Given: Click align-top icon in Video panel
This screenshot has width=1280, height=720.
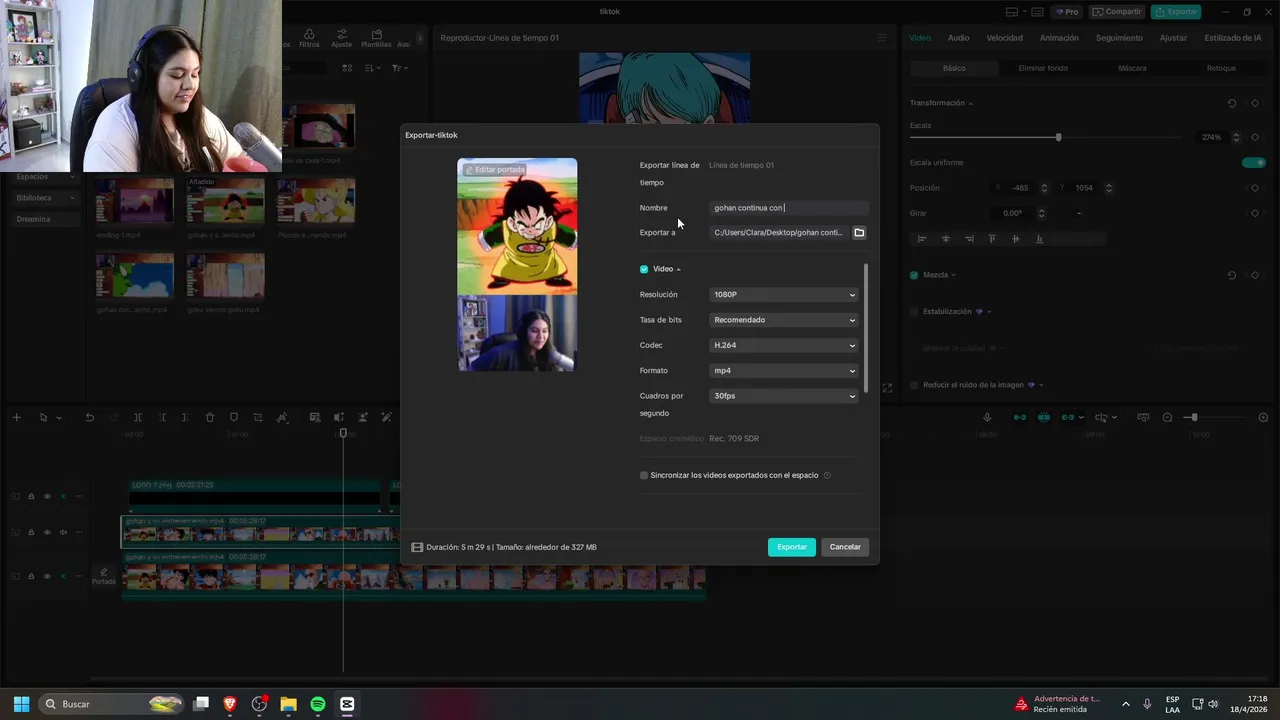Looking at the screenshot, I should pos(992,239).
